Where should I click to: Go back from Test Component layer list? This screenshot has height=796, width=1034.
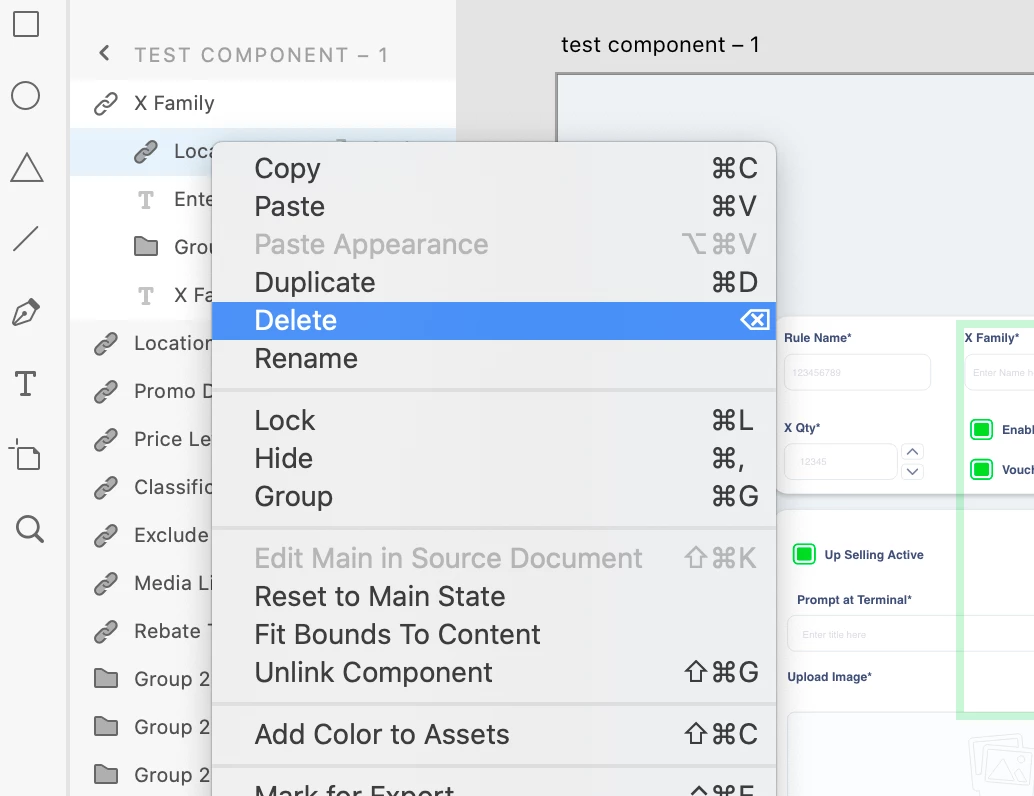104,53
